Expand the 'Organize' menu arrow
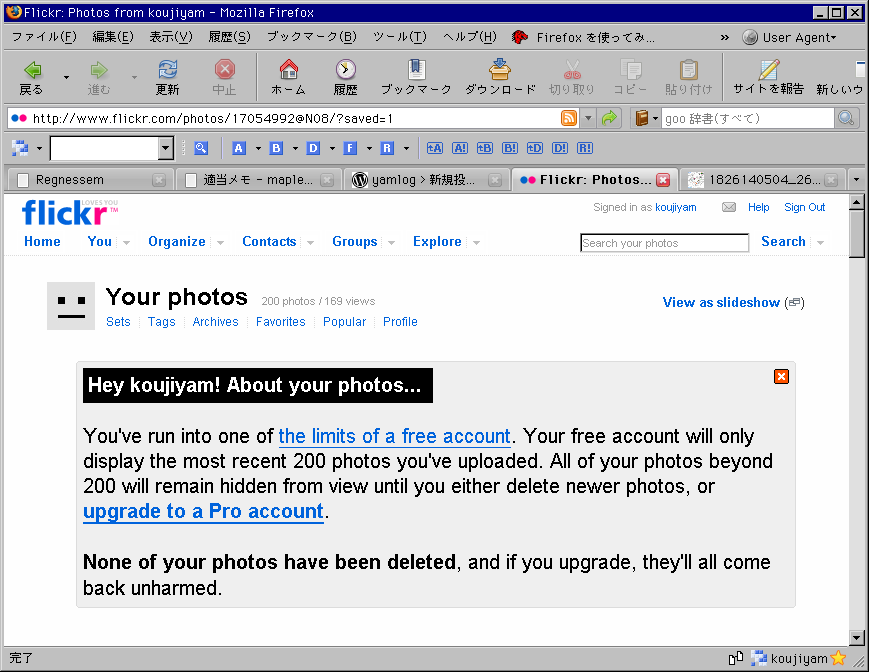Image resolution: width=869 pixels, height=672 pixels. point(221,243)
